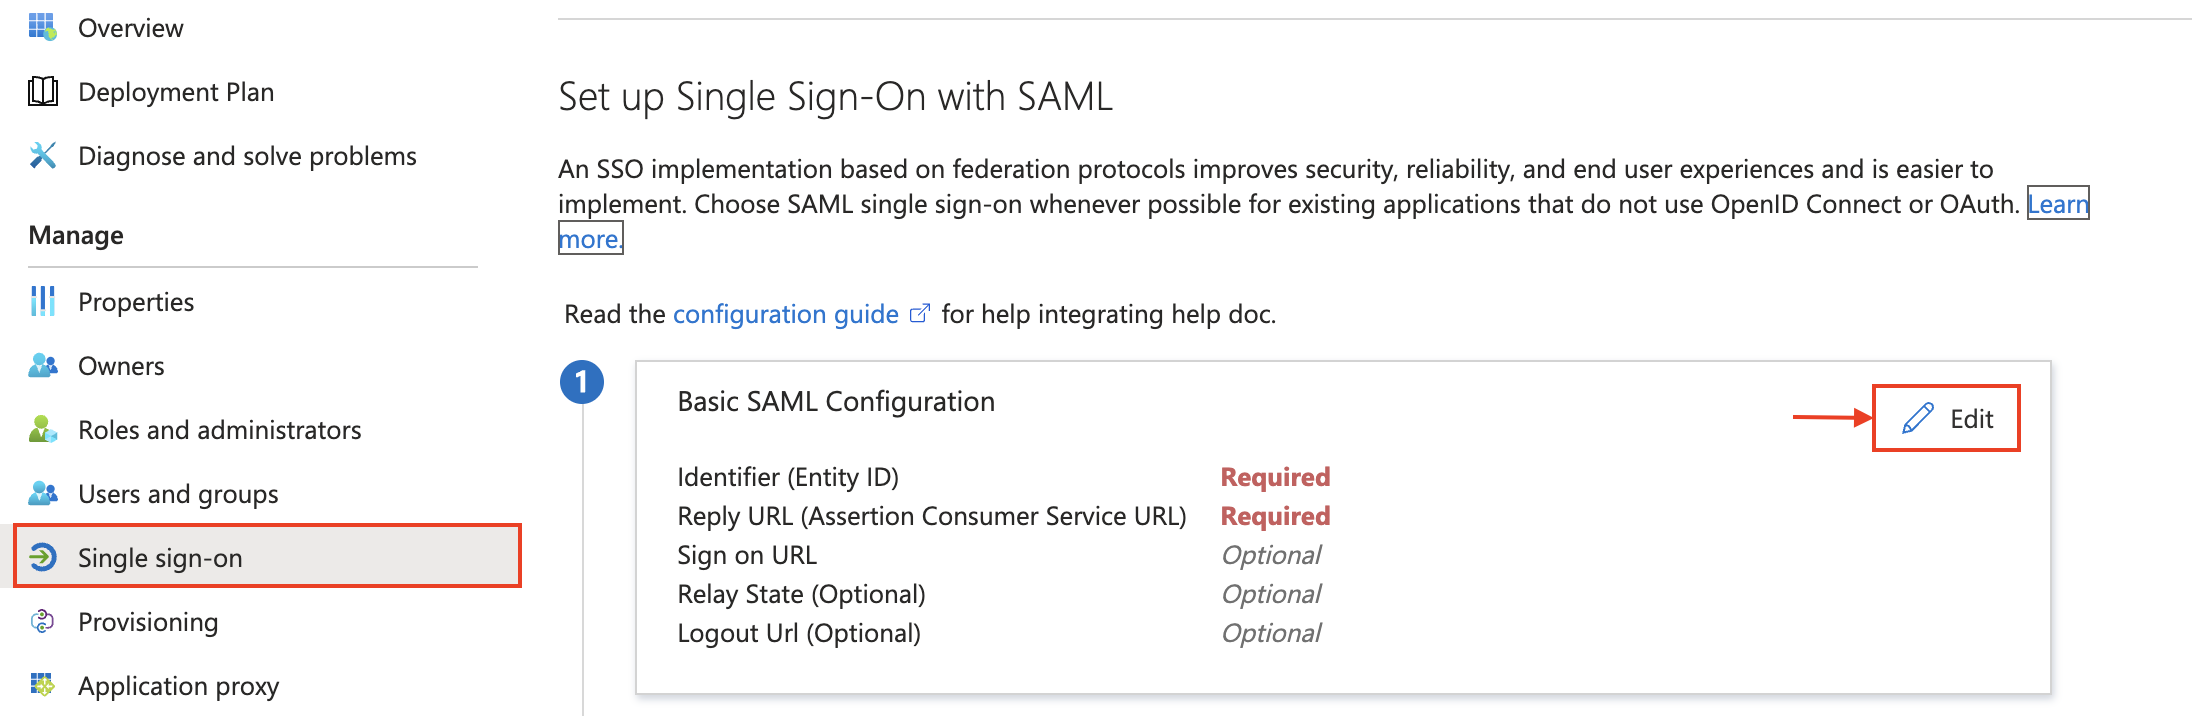2192x716 pixels.
Task: Open the Overview page
Action: [x=131, y=28]
